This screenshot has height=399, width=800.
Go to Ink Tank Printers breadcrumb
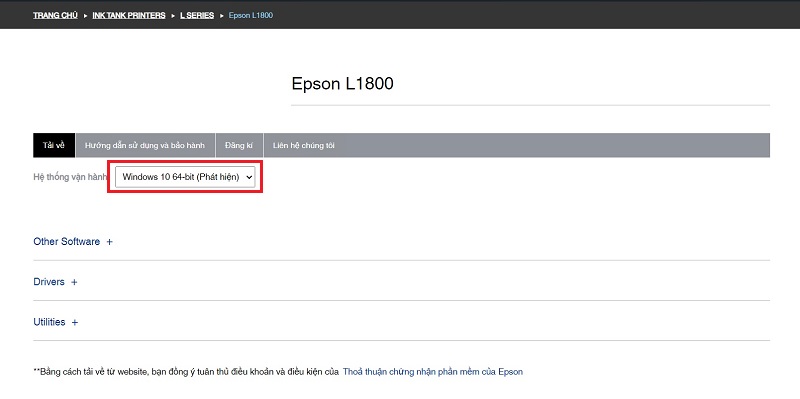[129, 15]
